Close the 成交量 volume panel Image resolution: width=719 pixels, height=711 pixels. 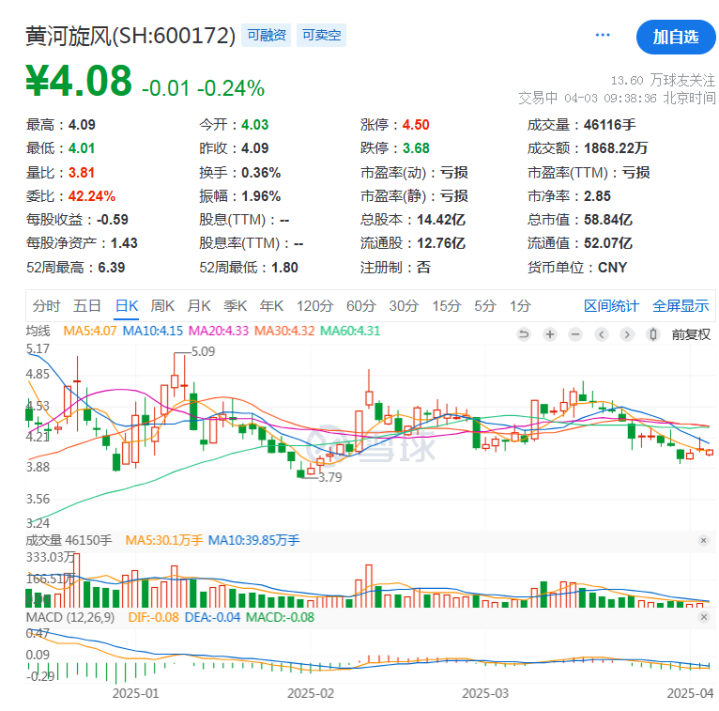703,540
